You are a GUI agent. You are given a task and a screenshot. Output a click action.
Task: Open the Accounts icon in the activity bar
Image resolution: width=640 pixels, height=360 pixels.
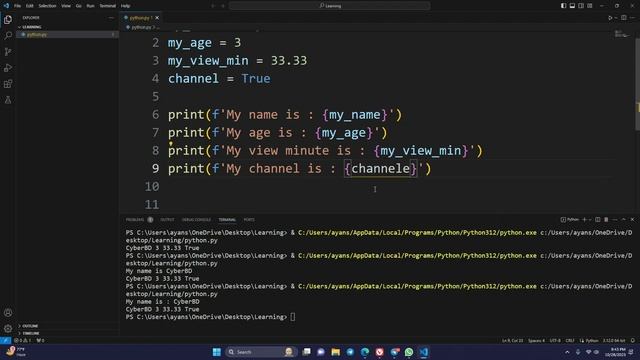coord(8,313)
